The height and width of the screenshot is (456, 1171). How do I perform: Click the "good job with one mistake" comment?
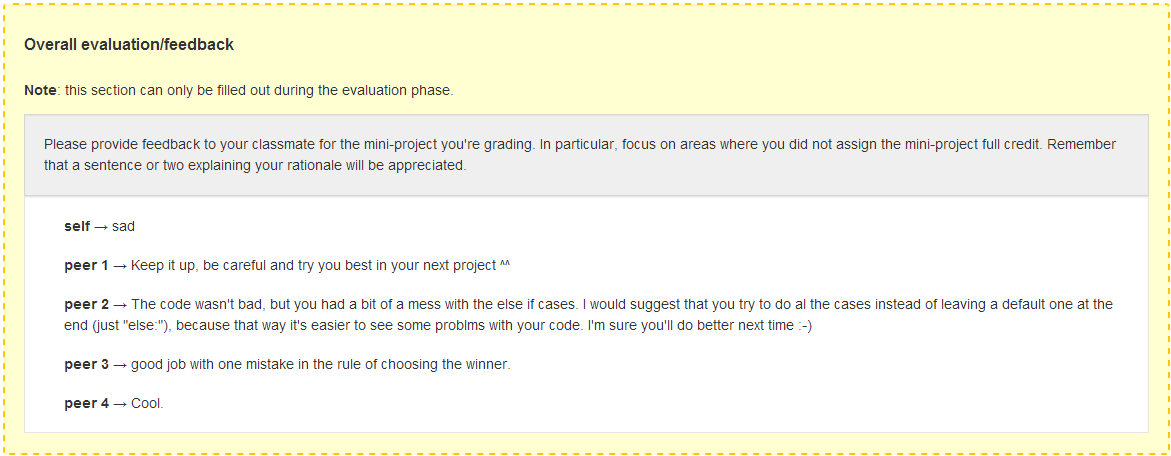(320, 365)
